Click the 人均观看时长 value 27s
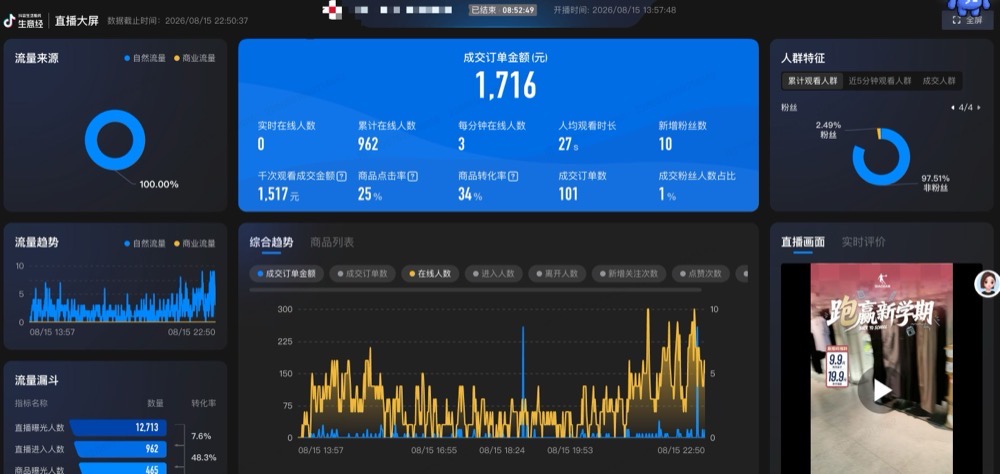1000x474 pixels. click(x=568, y=144)
